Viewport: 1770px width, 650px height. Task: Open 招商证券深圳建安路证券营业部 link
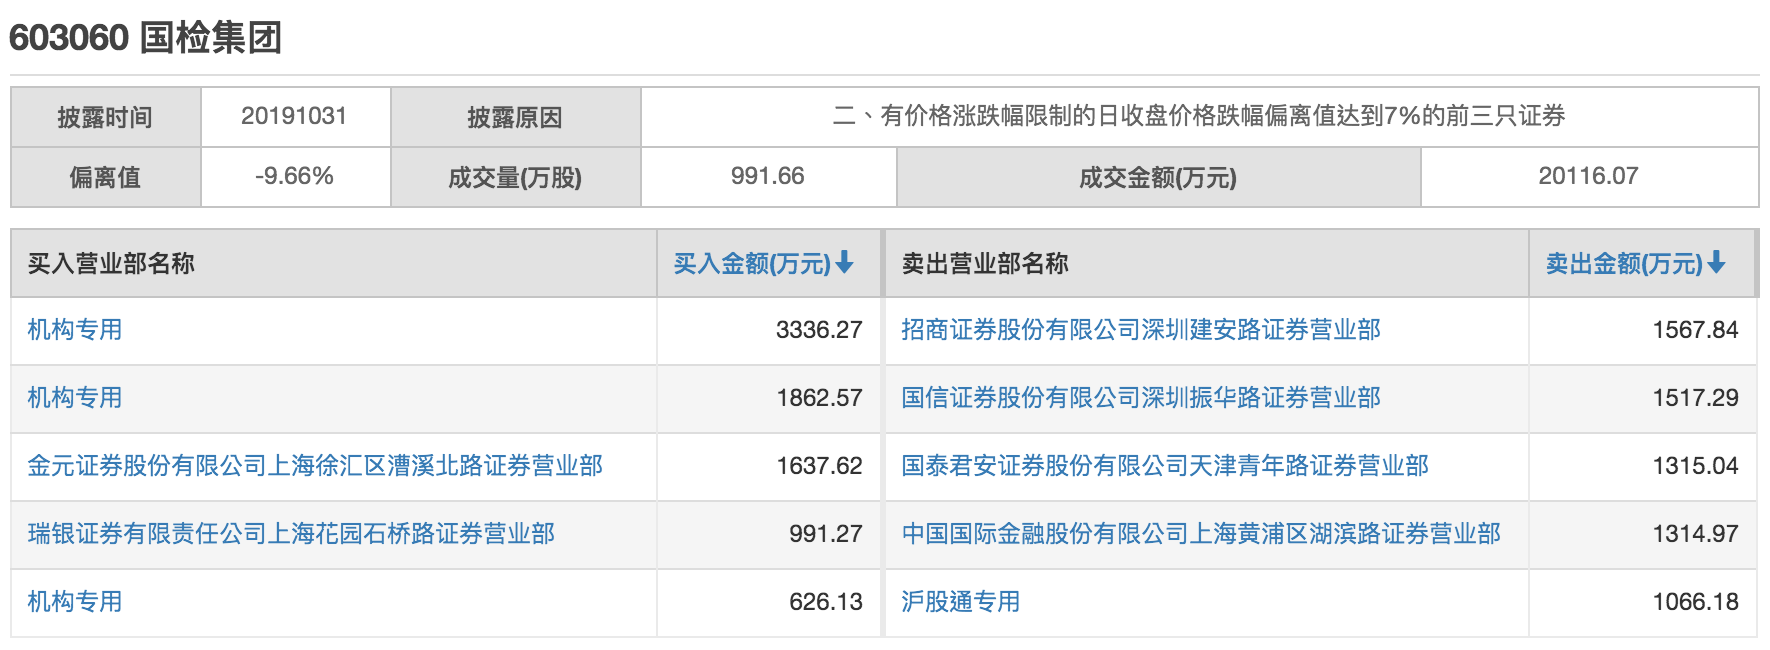coord(1141,330)
